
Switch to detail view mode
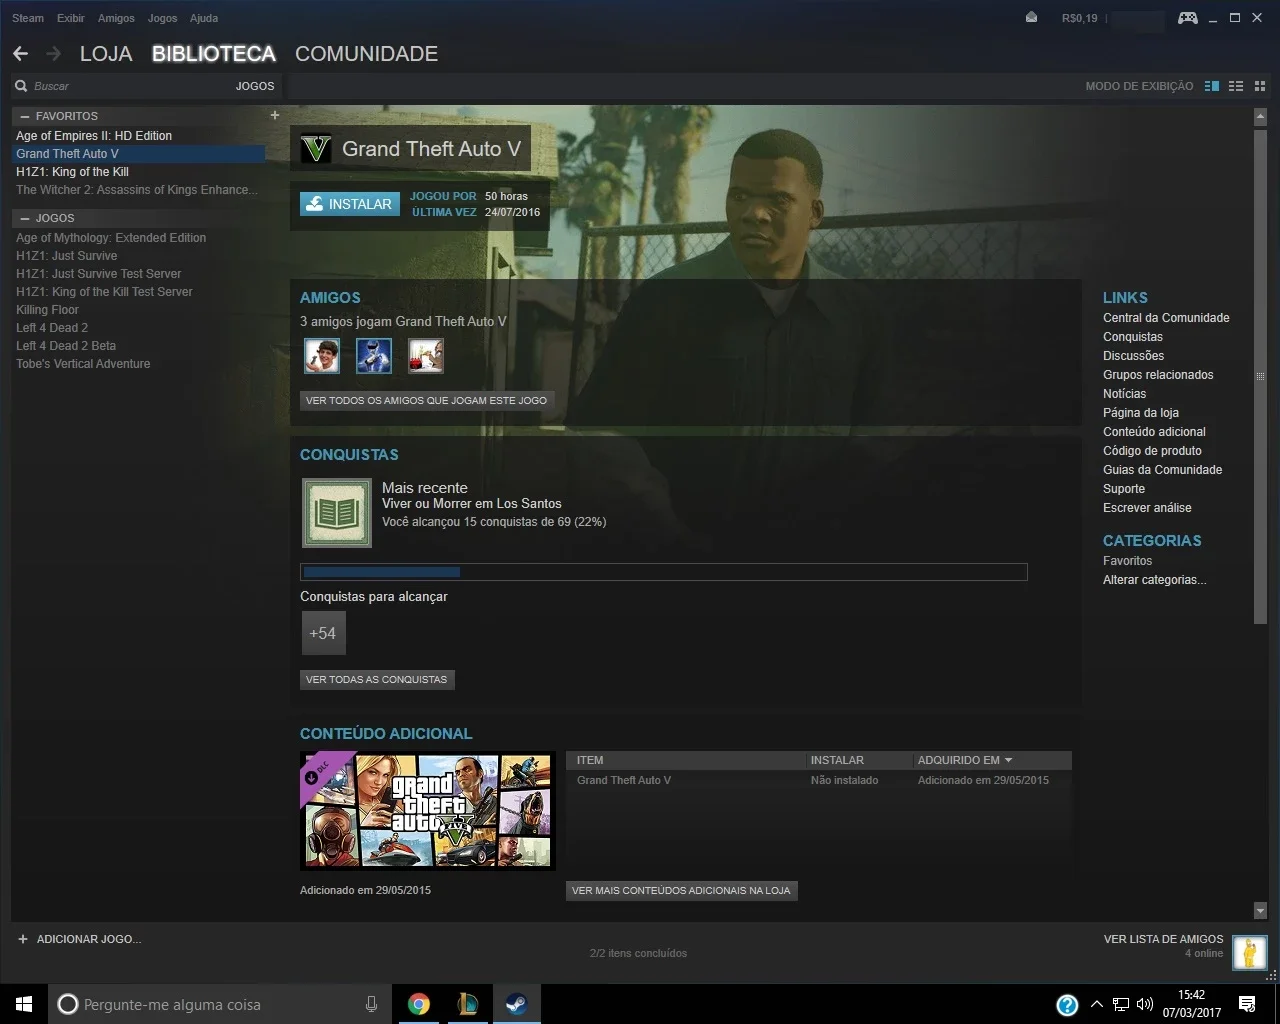[1212, 86]
